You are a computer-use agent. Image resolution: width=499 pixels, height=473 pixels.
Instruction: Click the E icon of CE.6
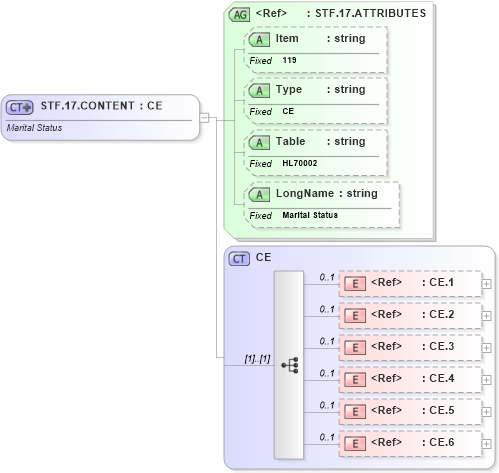[355, 444]
